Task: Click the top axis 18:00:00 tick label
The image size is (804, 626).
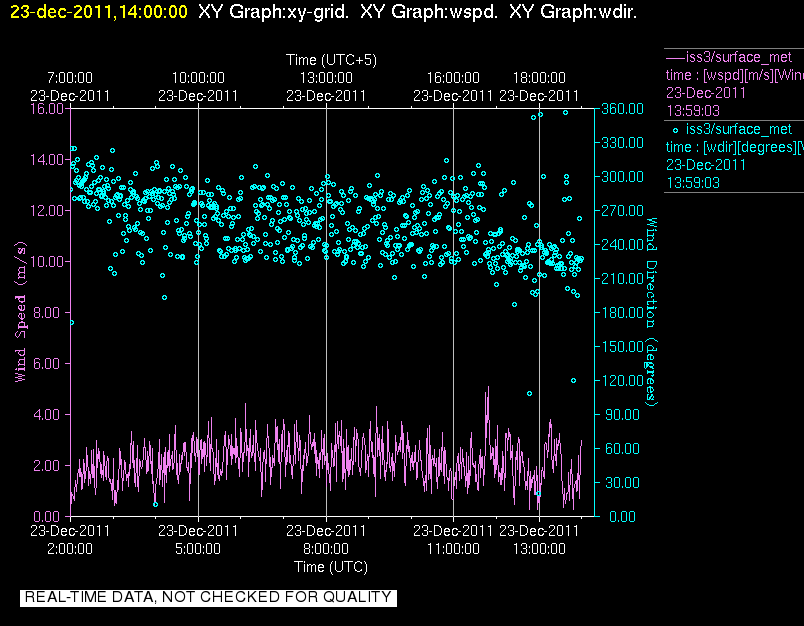Action: [x=539, y=78]
